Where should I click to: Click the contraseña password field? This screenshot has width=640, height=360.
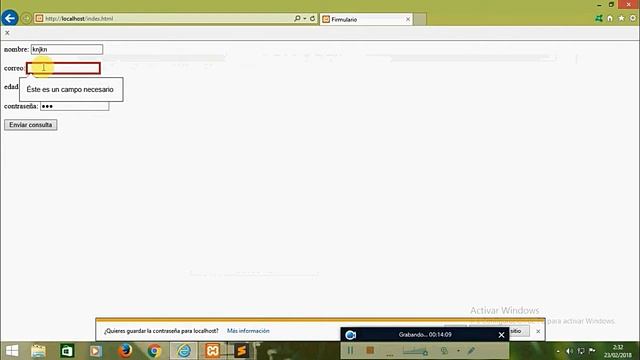coord(74,106)
